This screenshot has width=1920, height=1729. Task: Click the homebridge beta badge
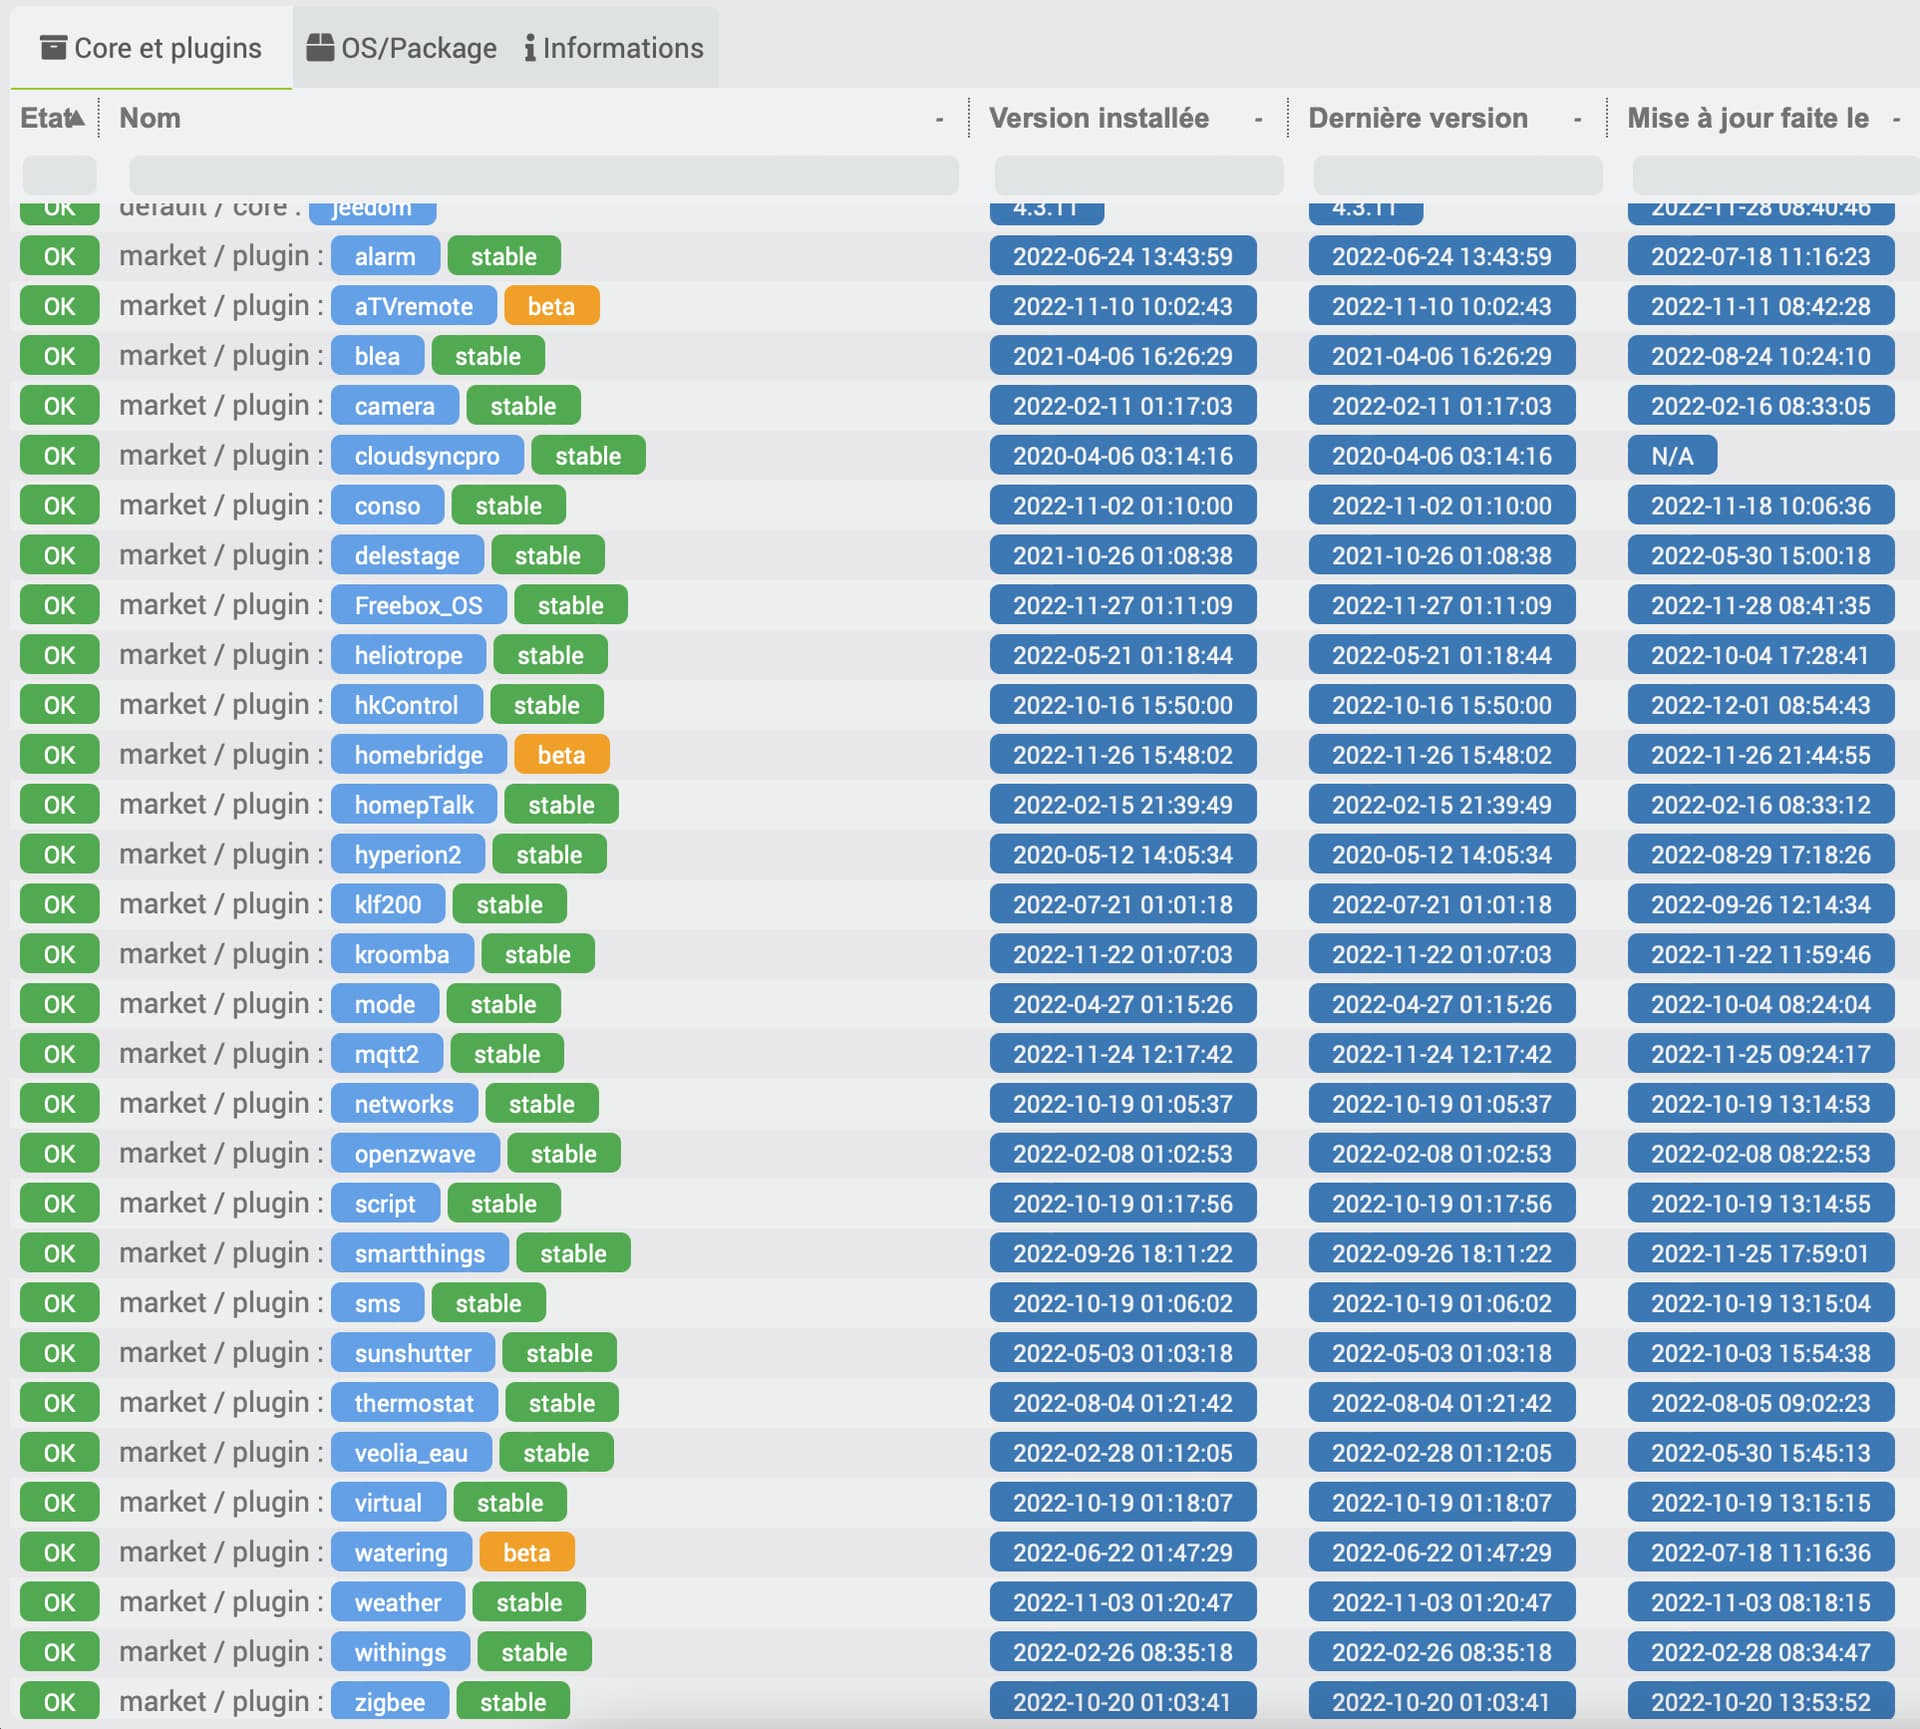(x=561, y=755)
